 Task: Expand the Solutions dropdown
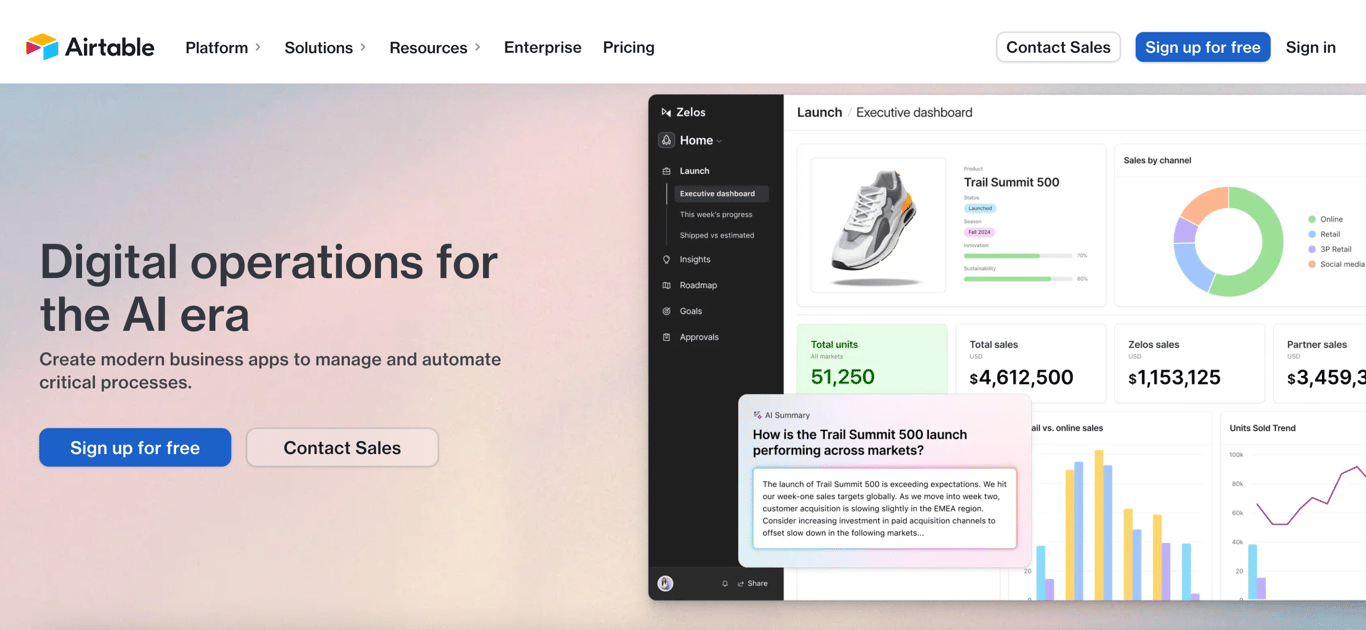point(325,47)
